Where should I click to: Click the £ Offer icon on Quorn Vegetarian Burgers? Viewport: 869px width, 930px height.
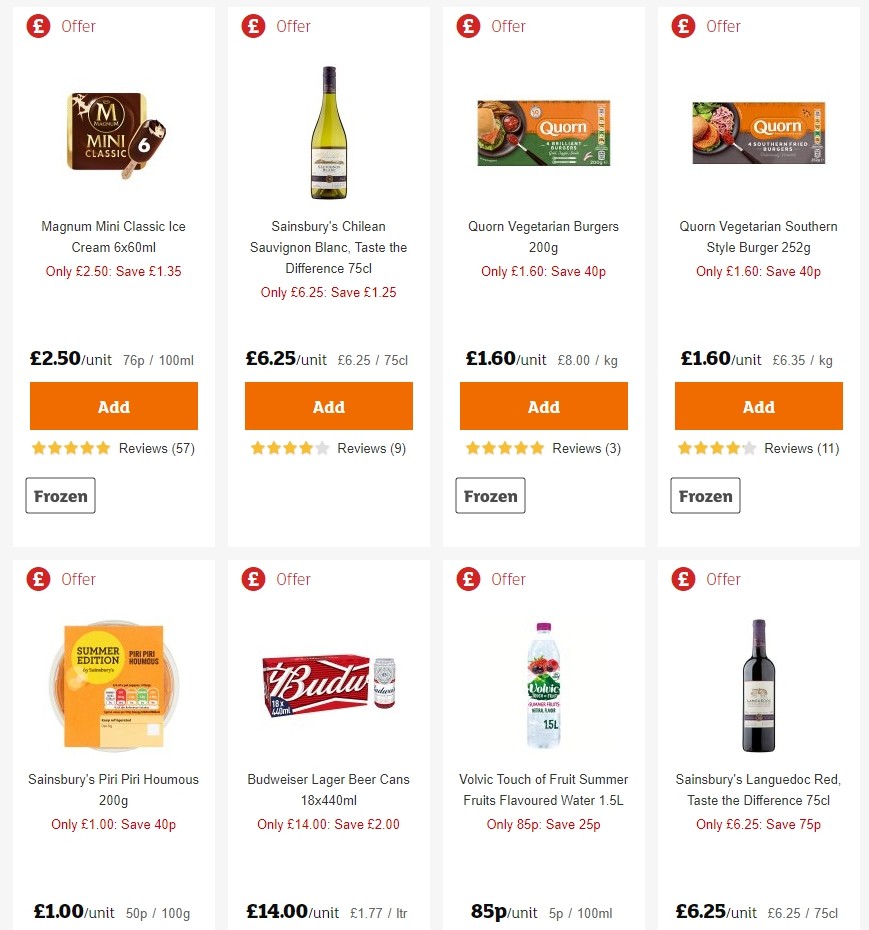coord(468,26)
